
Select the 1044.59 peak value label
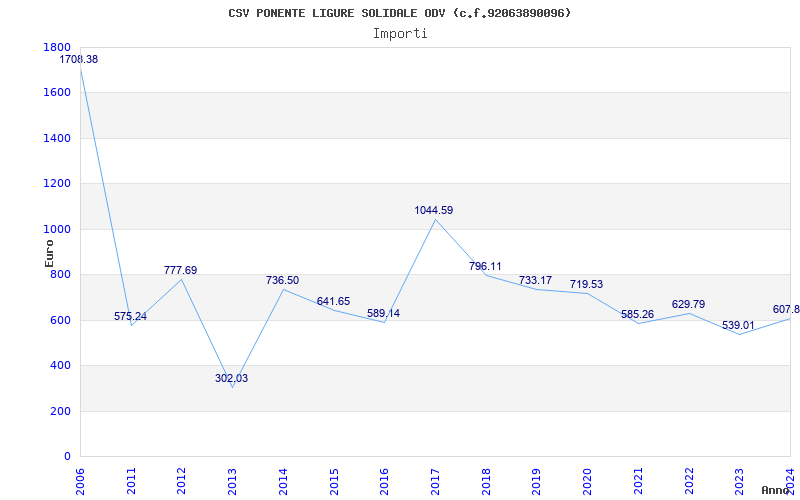click(x=434, y=210)
